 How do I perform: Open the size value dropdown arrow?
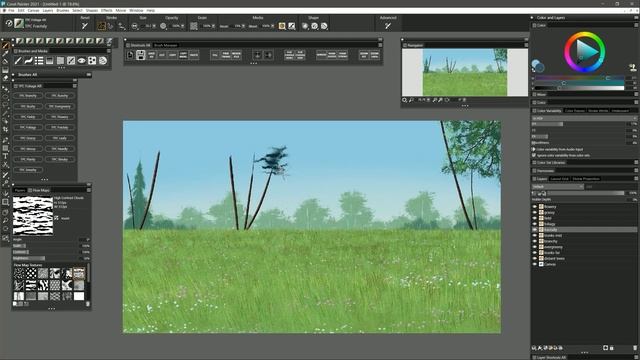coord(154,26)
